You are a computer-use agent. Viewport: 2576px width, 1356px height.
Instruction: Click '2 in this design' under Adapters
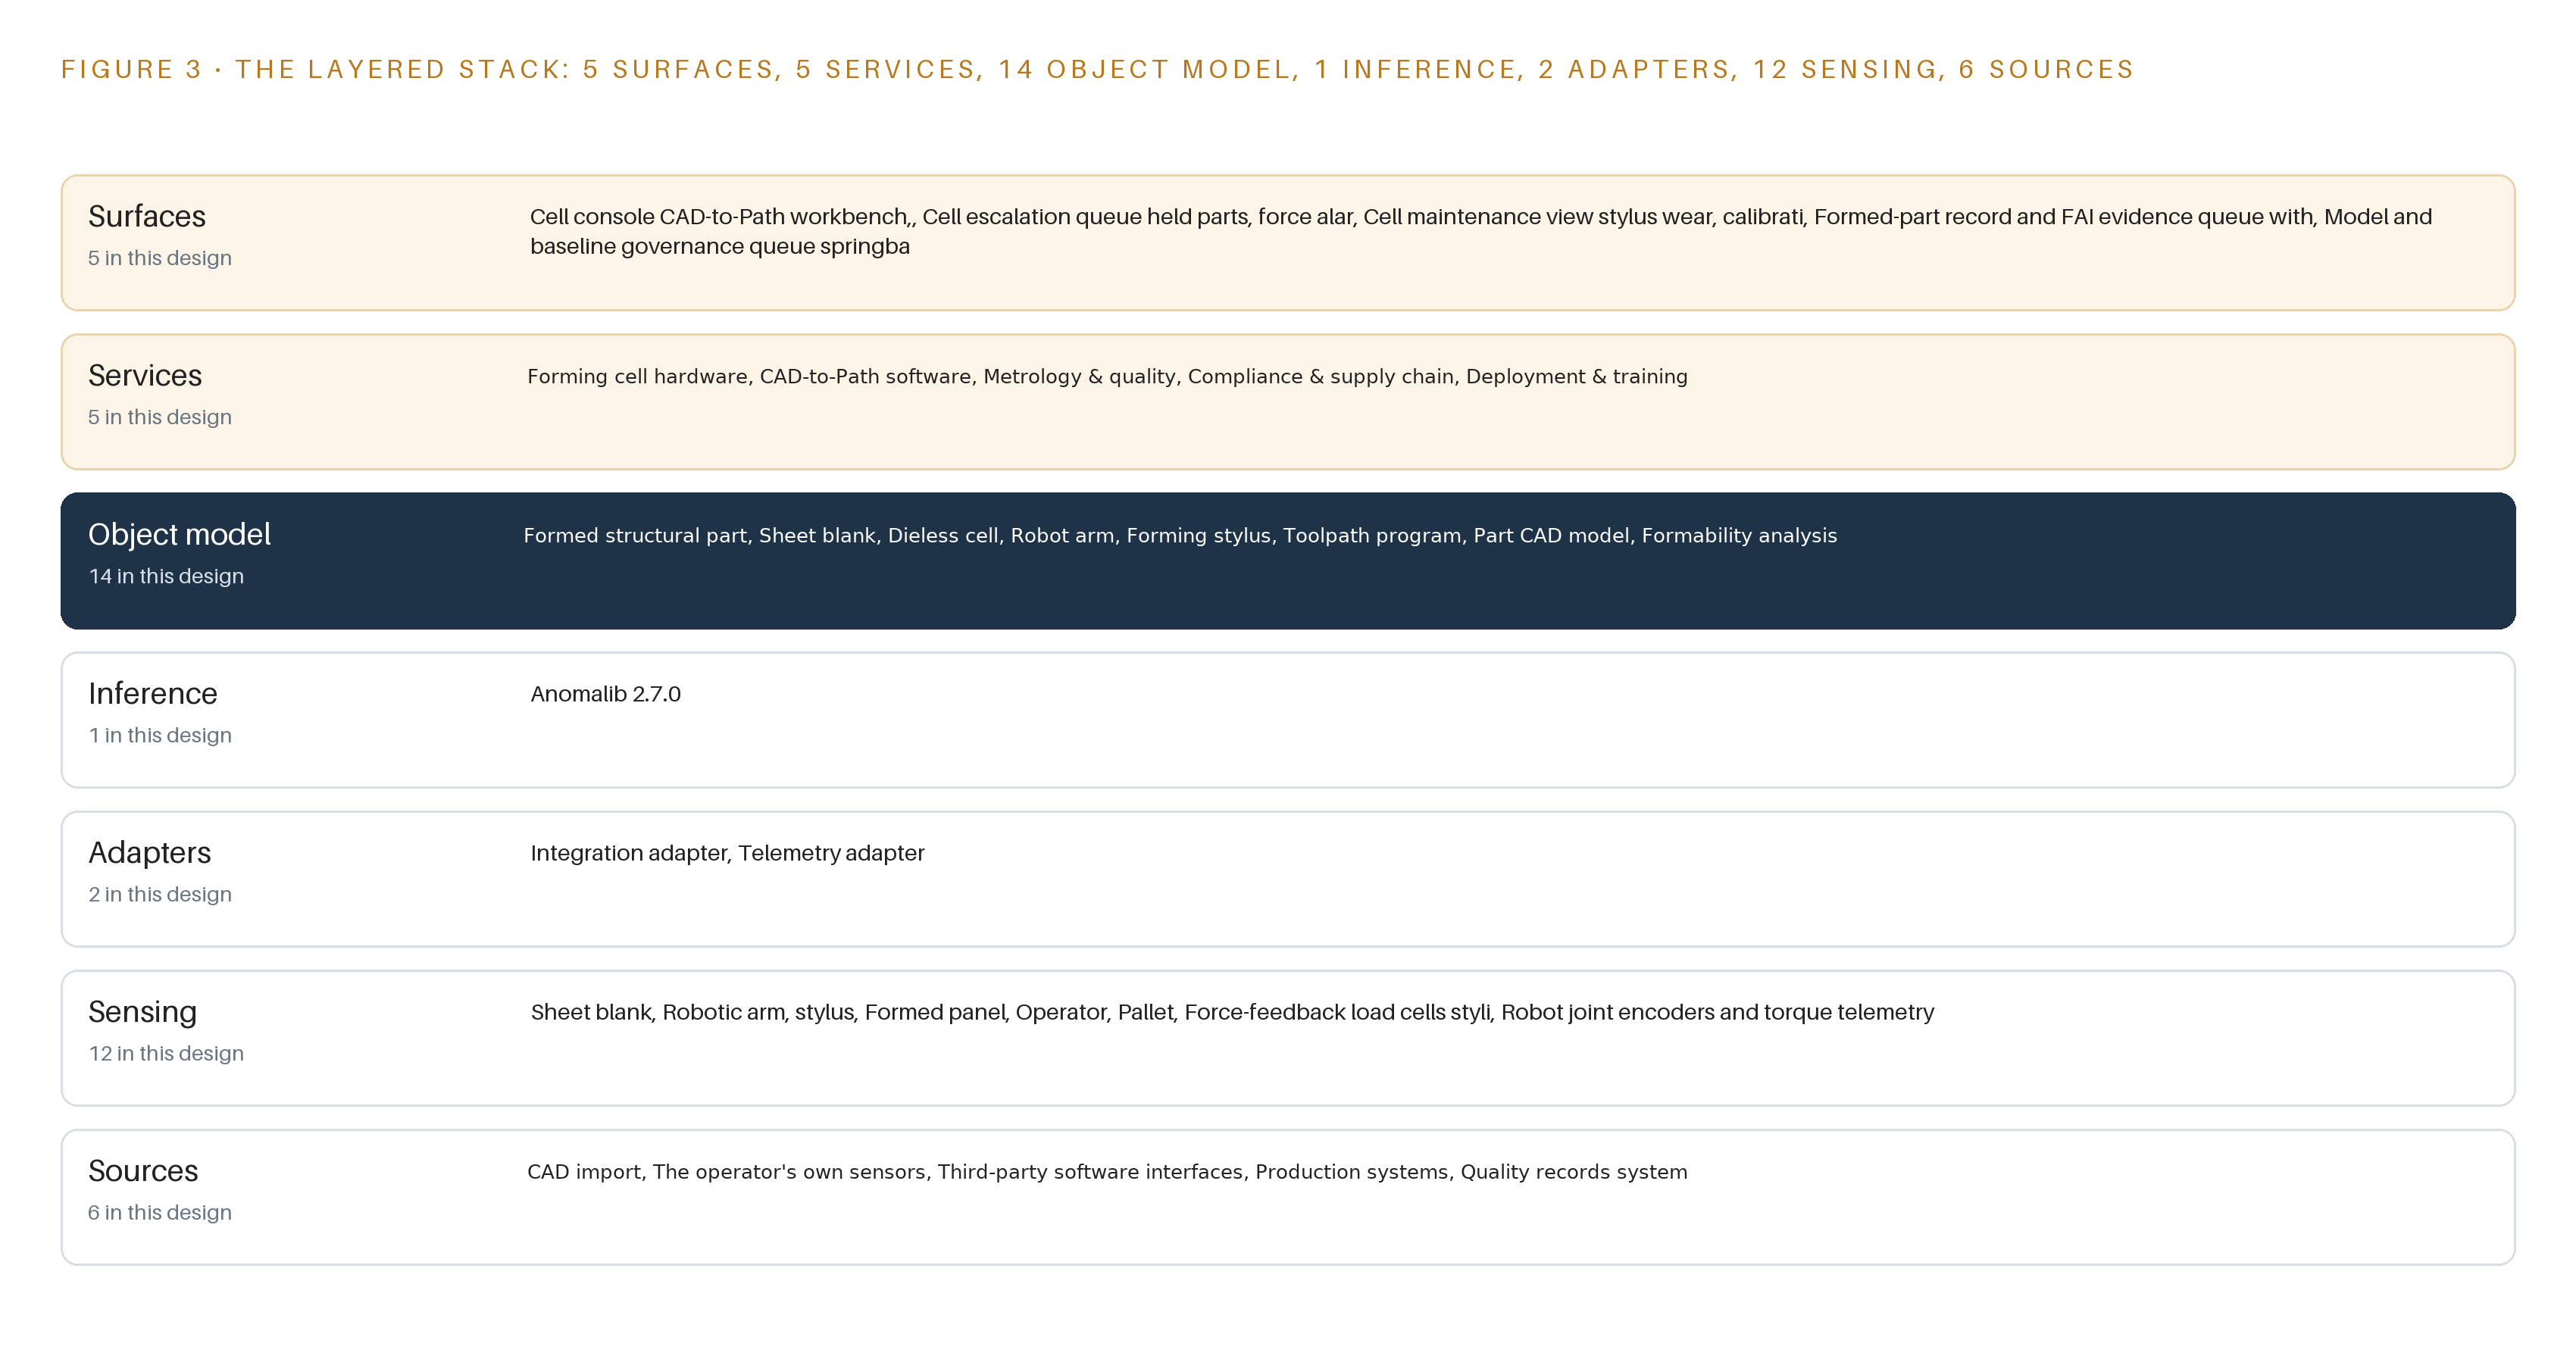(160, 894)
